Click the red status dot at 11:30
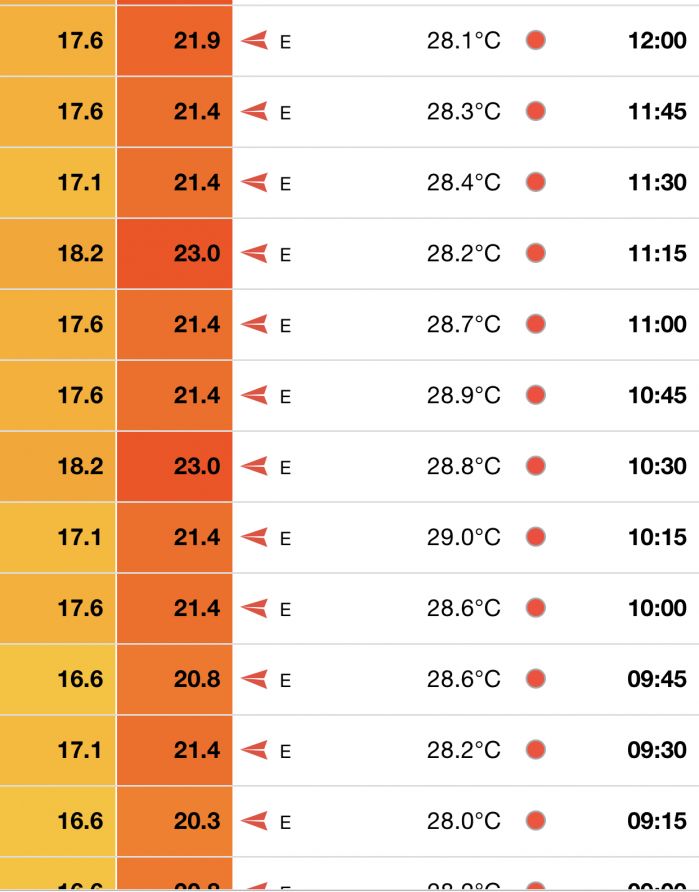 point(536,183)
